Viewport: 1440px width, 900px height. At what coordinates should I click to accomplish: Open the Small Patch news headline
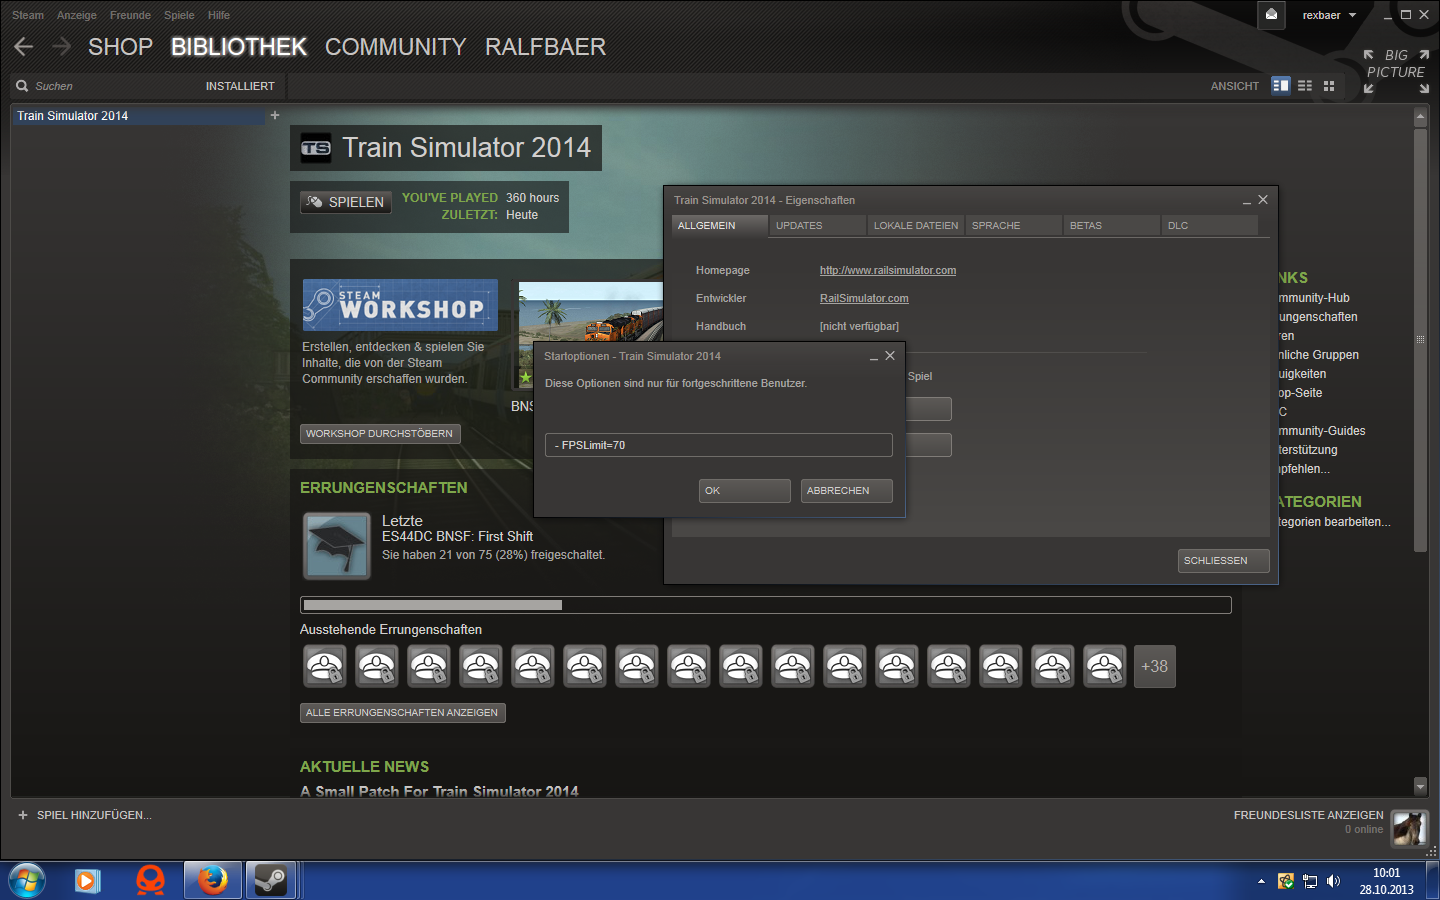pyautogui.click(x=439, y=790)
